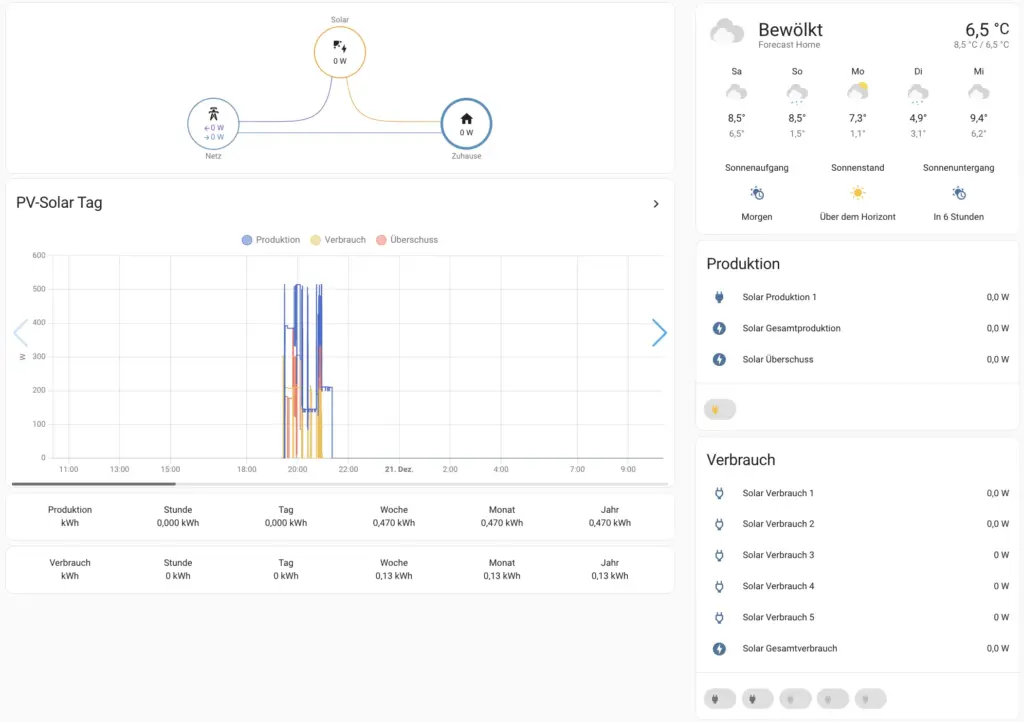
Task: Toggle the yellow plug chip under Produktion
Action: point(719,409)
